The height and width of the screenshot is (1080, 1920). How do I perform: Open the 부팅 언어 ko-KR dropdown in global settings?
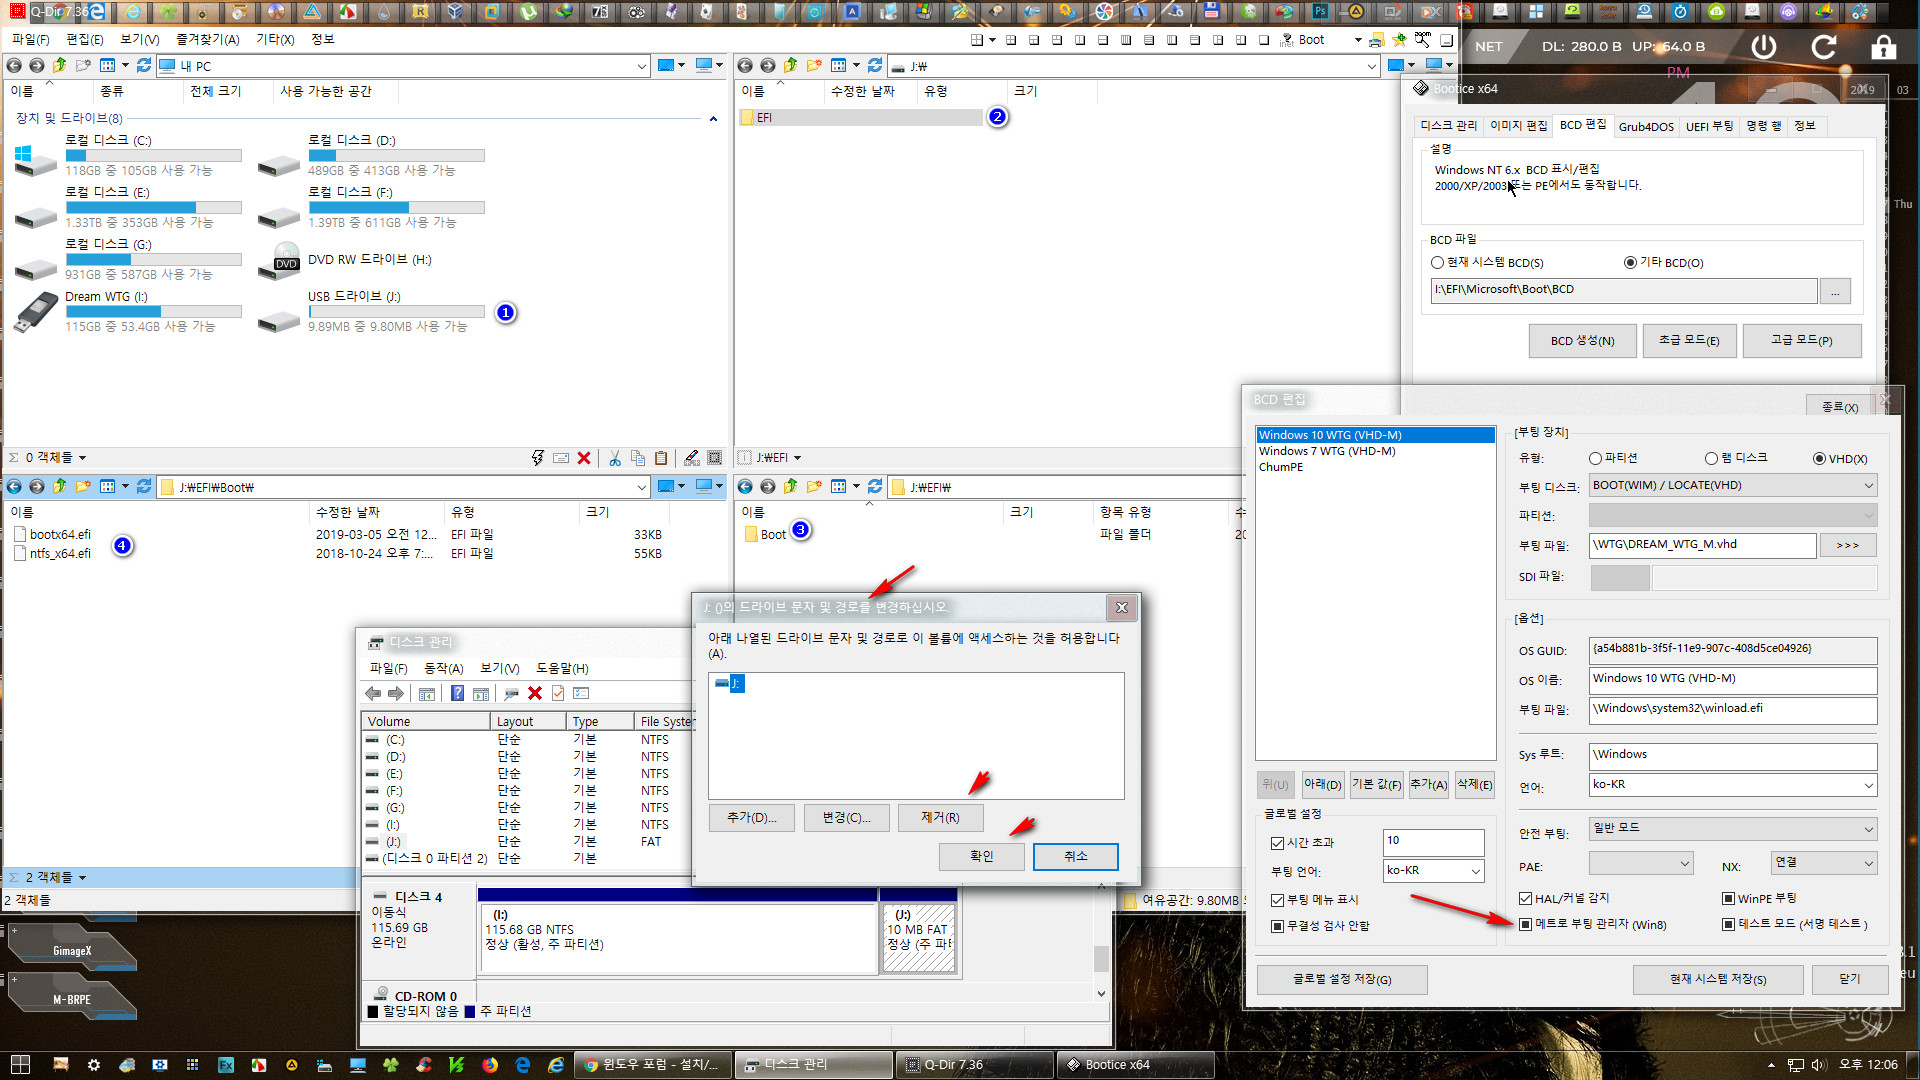[1433, 871]
